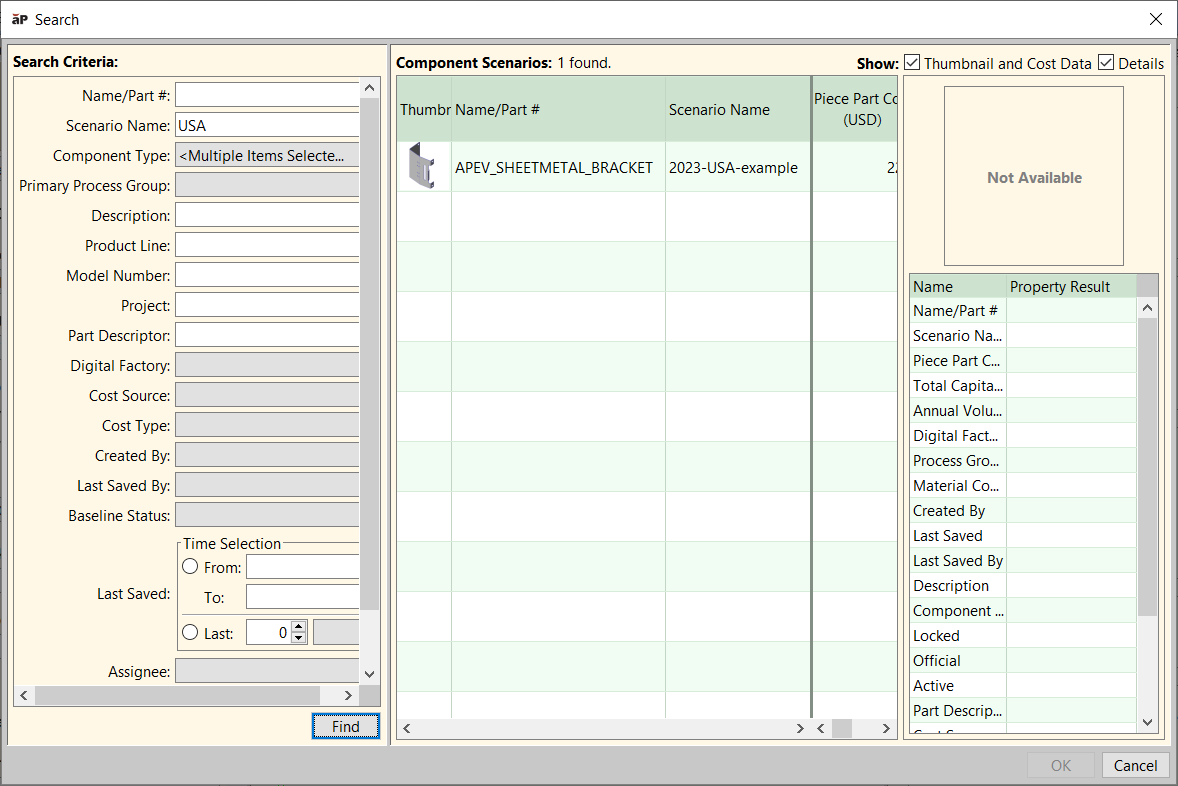Click the left arrow of criteria horizontal scrollbar
1178x786 pixels.
click(x=24, y=695)
